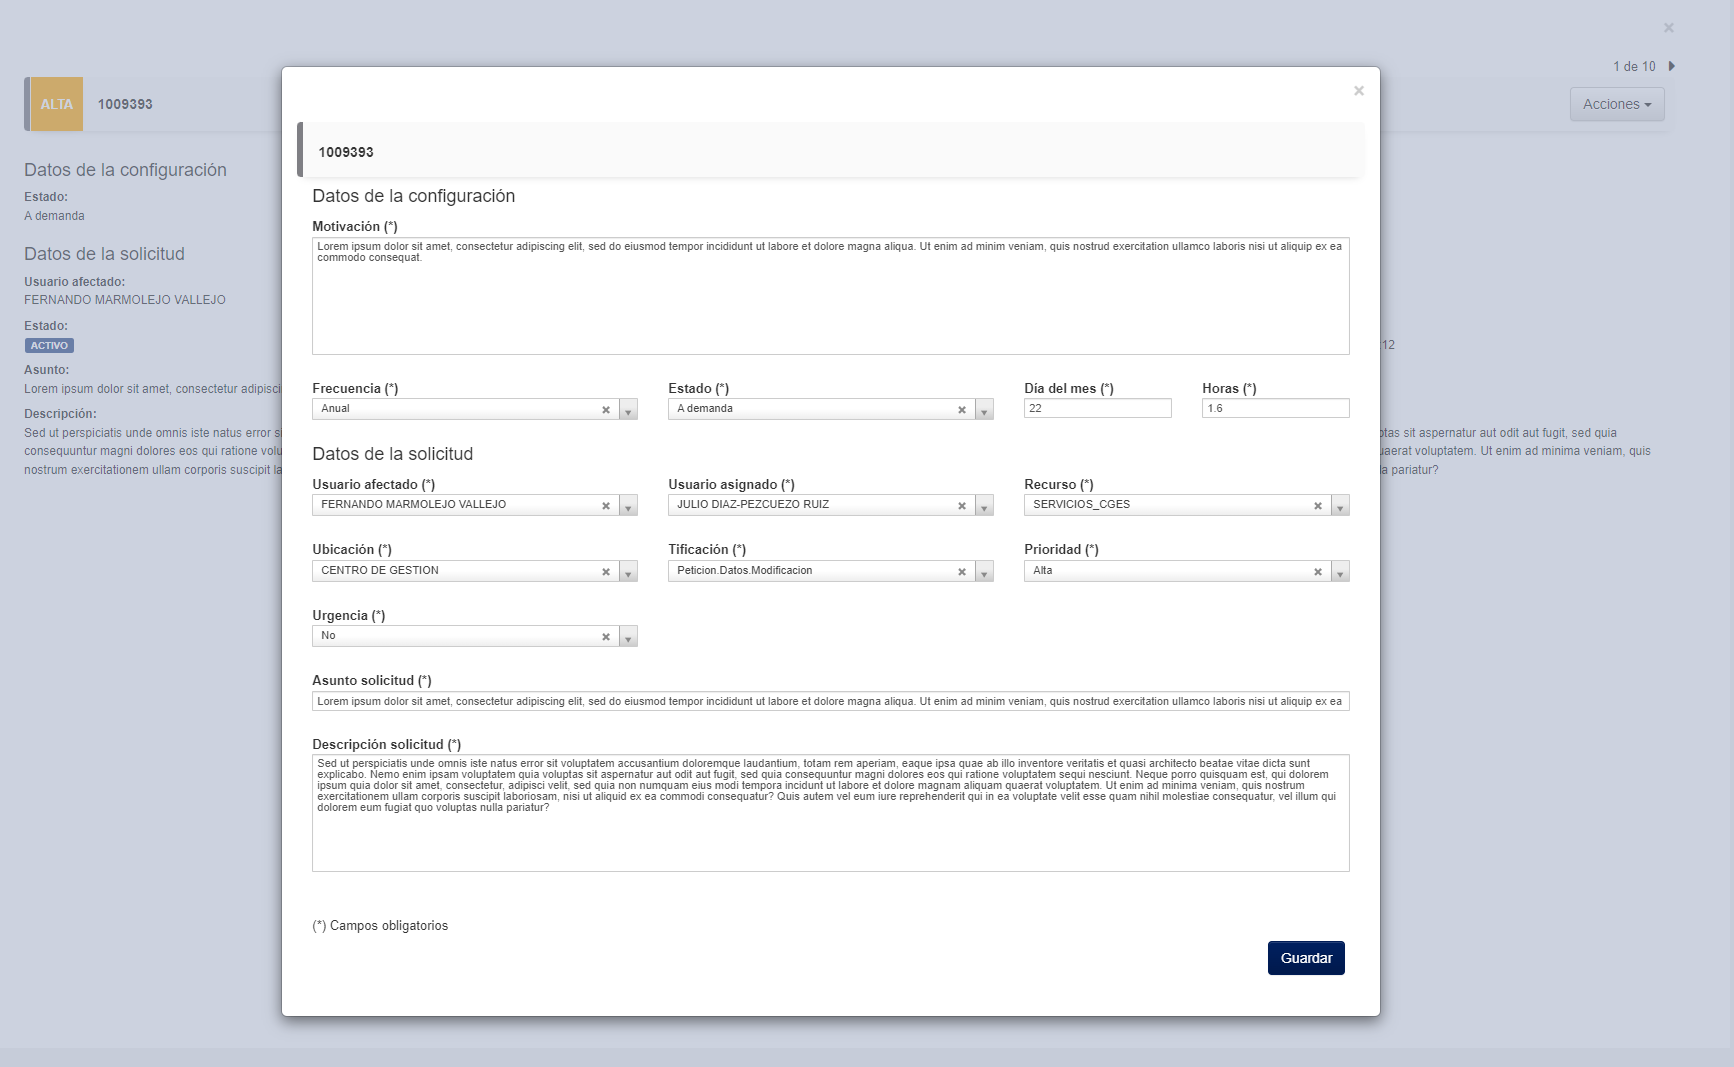This screenshot has width=1734, height=1067.
Task: Click the selected value 'Peticion.Datos.Modificacion'
Action: 745,571
